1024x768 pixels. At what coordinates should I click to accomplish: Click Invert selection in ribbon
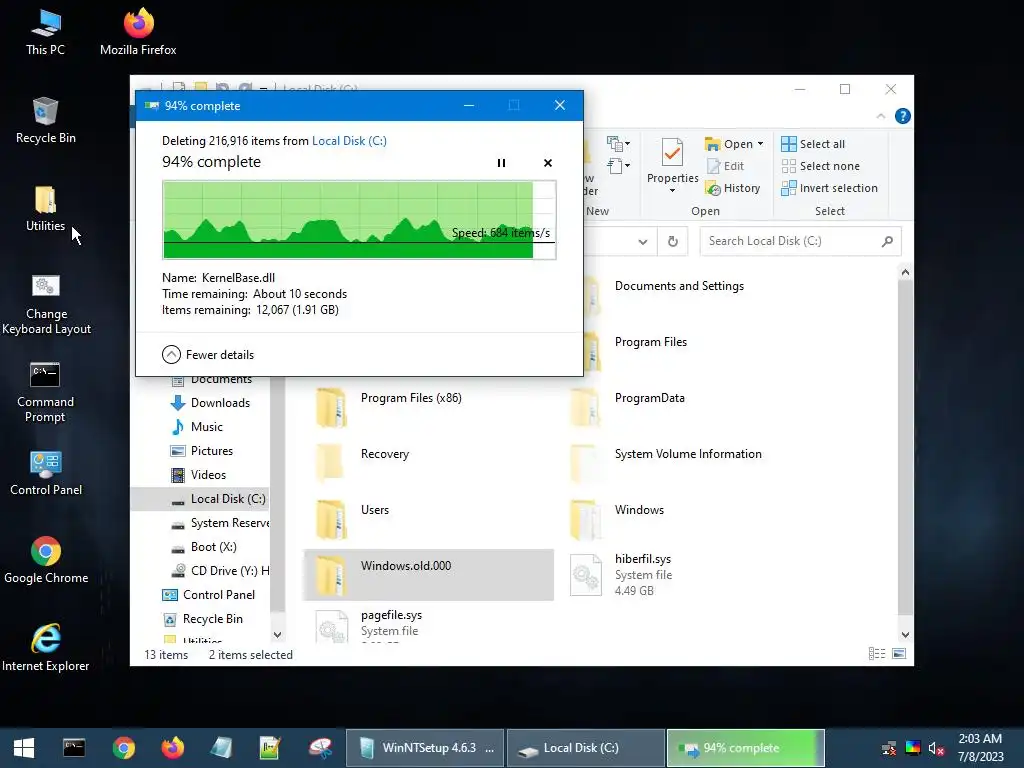[x=829, y=188]
